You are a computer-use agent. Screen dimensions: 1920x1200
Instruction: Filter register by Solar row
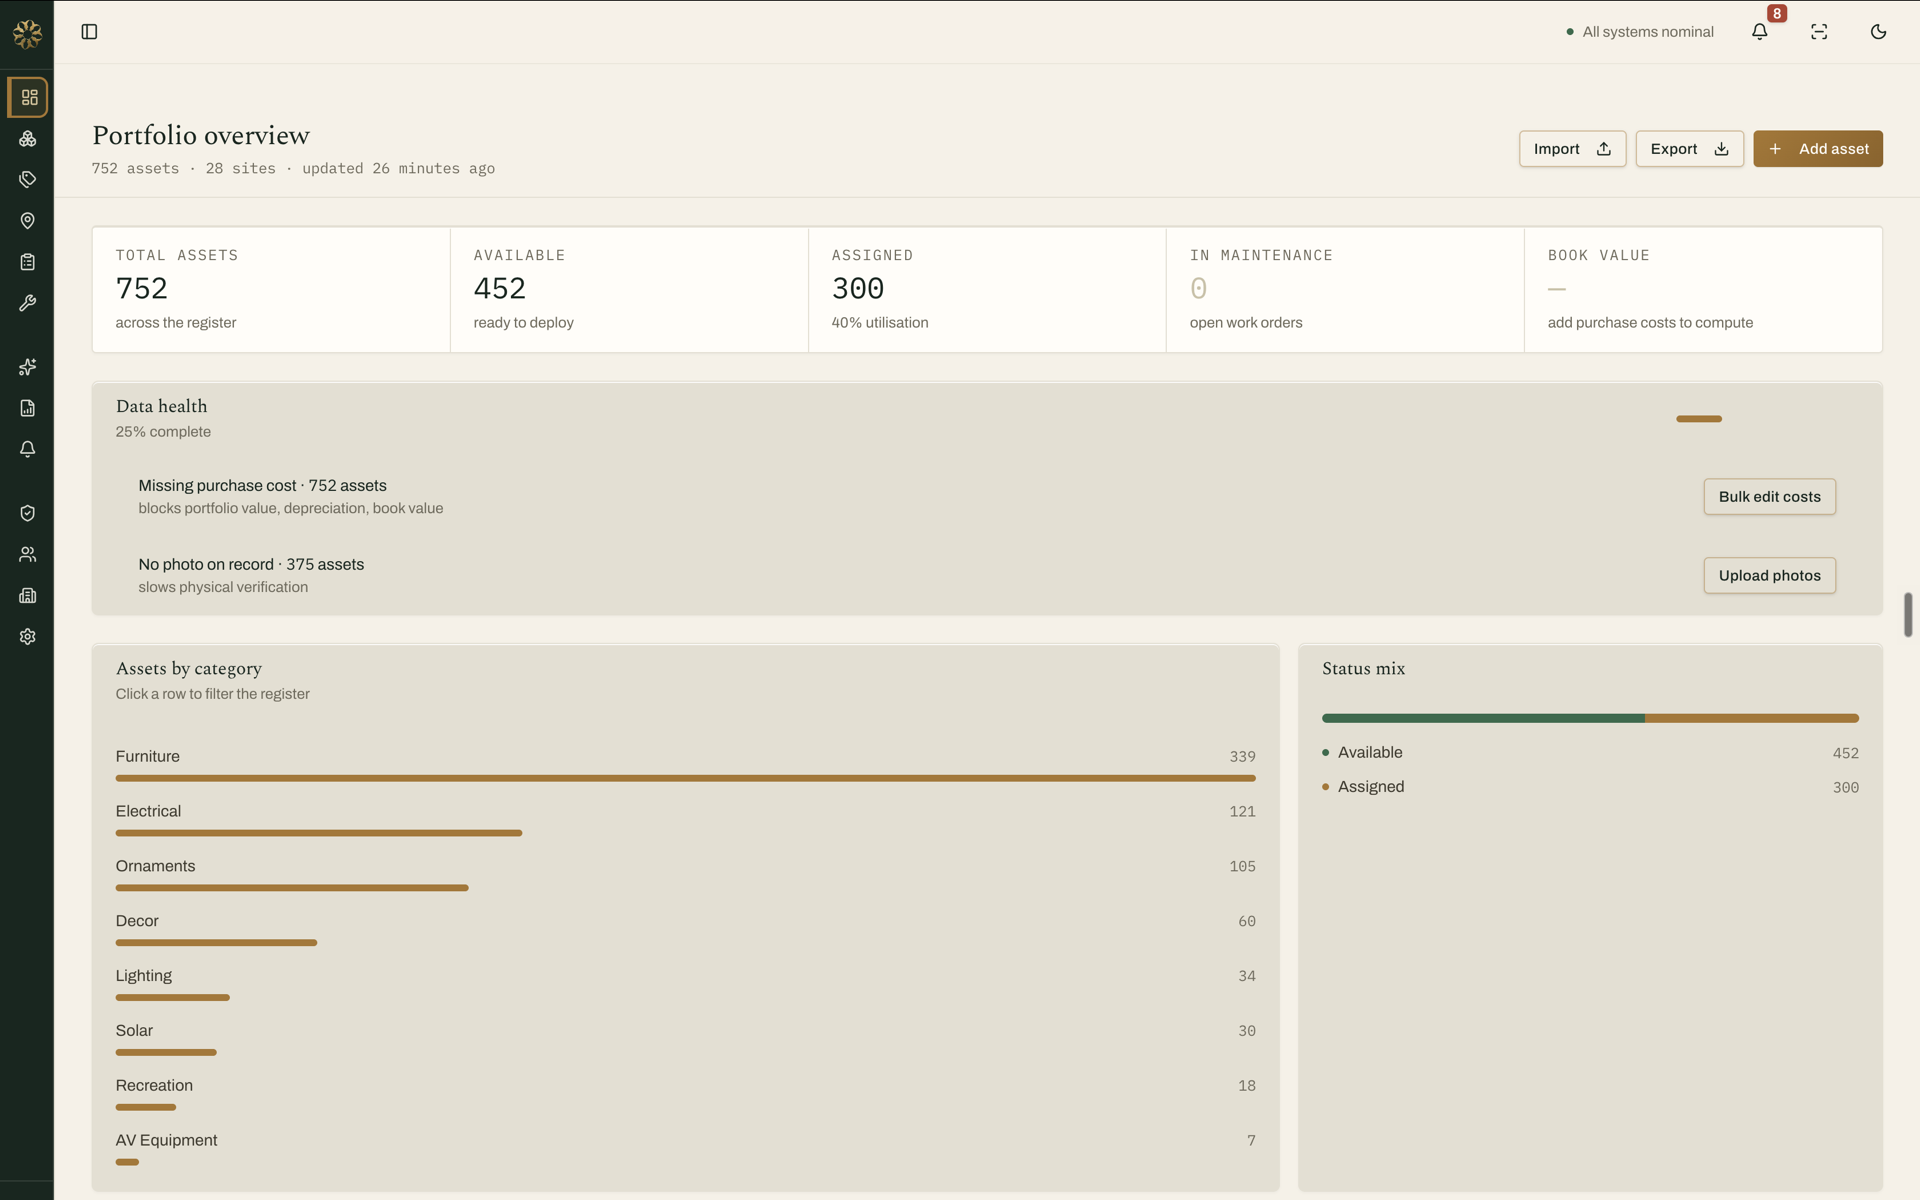[x=685, y=1040]
